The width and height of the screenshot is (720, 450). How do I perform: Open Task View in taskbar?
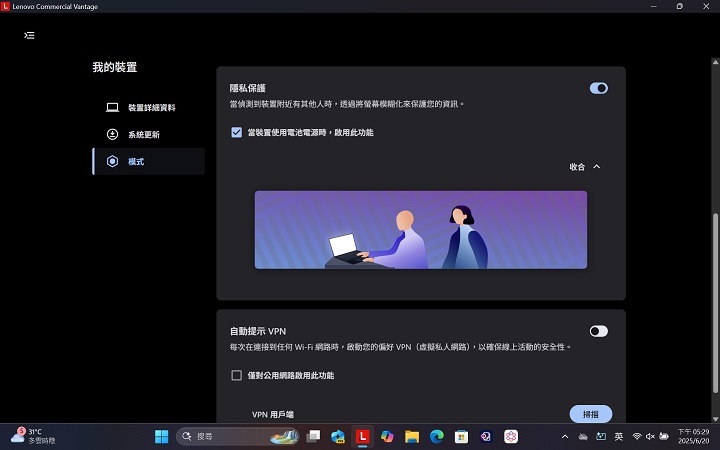tap(313, 436)
